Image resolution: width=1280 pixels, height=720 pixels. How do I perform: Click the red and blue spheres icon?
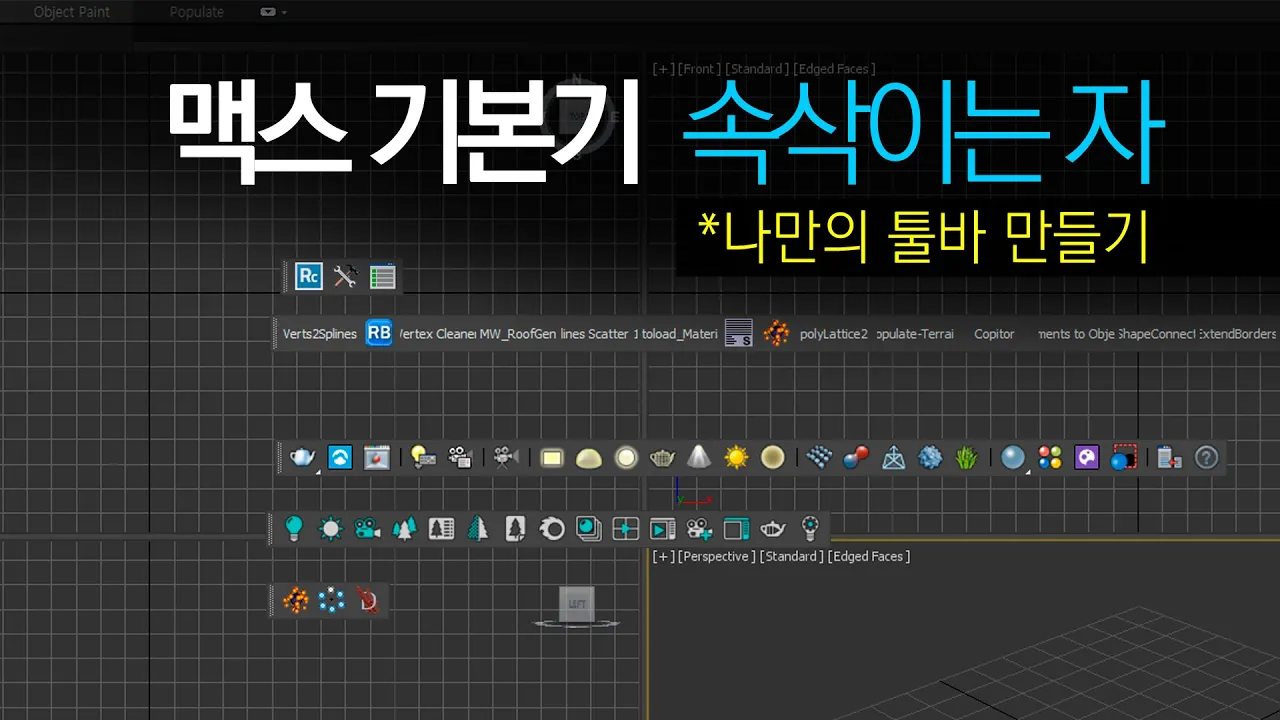click(x=856, y=458)
